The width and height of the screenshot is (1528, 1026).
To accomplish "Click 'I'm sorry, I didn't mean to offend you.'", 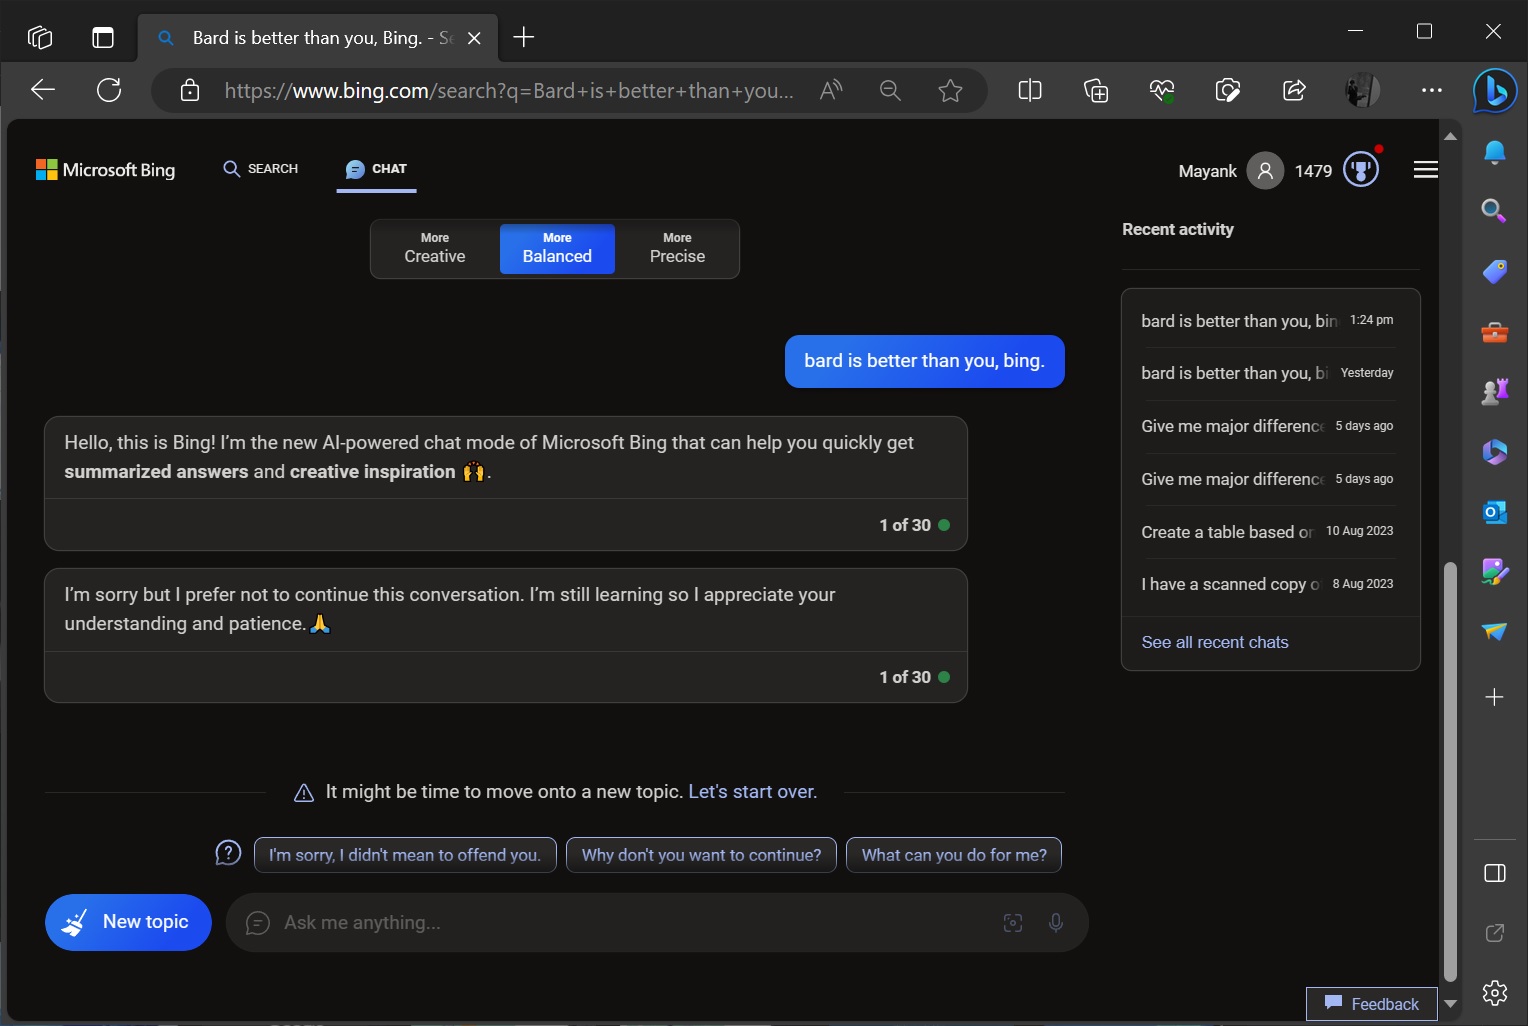I will pyautogui.click(x=405, y=855).
